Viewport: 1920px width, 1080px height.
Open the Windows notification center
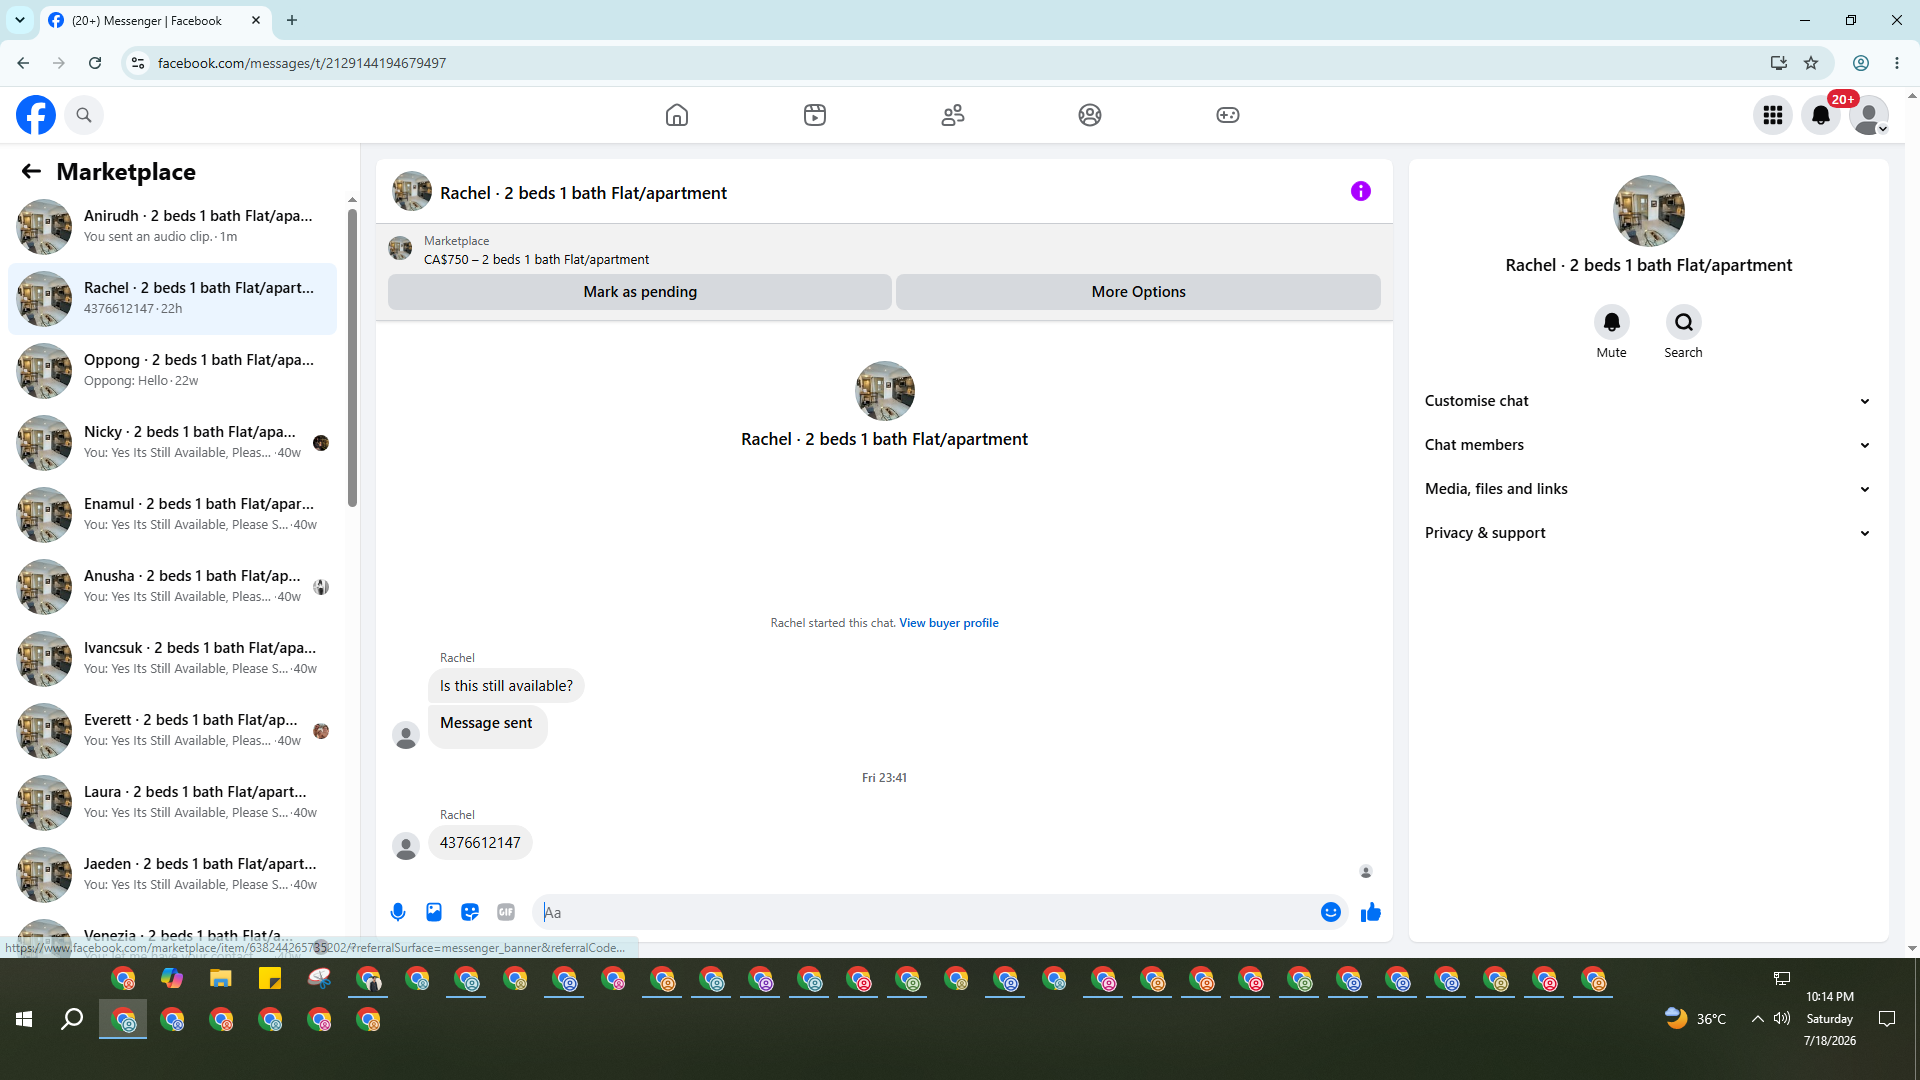tap(1887, 1019)
